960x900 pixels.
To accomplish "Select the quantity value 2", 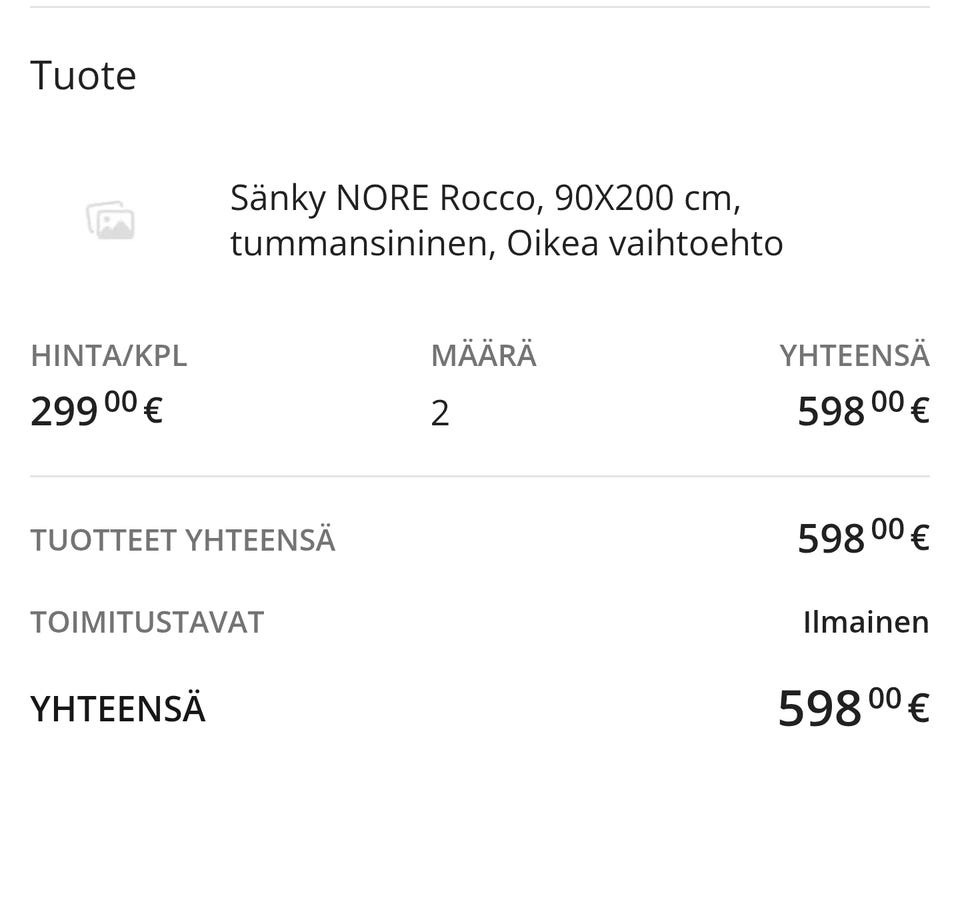I will coord(440,413).
